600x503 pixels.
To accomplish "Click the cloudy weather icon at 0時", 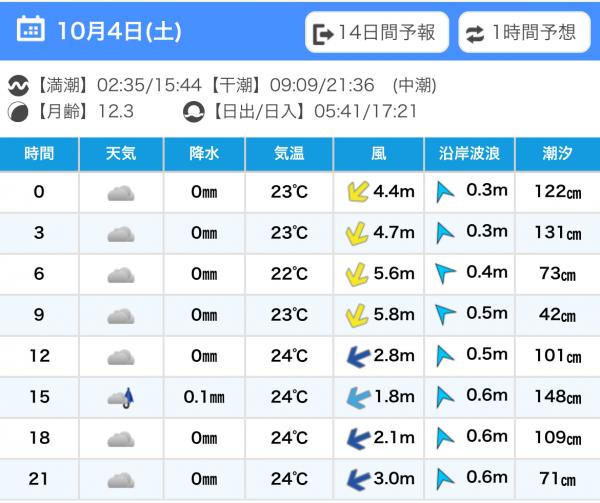I will (x=121, y=193).
